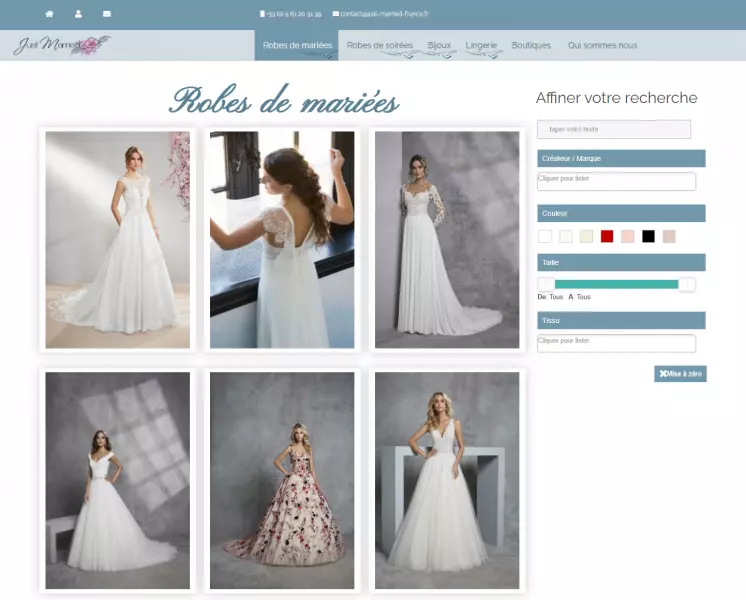Open the Créateur / Marque dropdown list
Image resolution: width=746 pixels, height=600 pixels.
[x=616, y=181]
